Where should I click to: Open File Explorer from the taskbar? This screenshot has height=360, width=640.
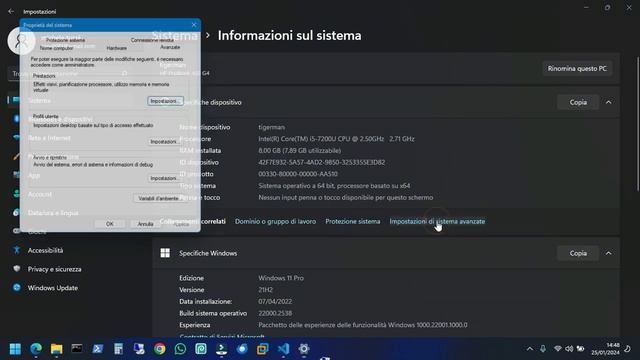click(x=56, y=349)
